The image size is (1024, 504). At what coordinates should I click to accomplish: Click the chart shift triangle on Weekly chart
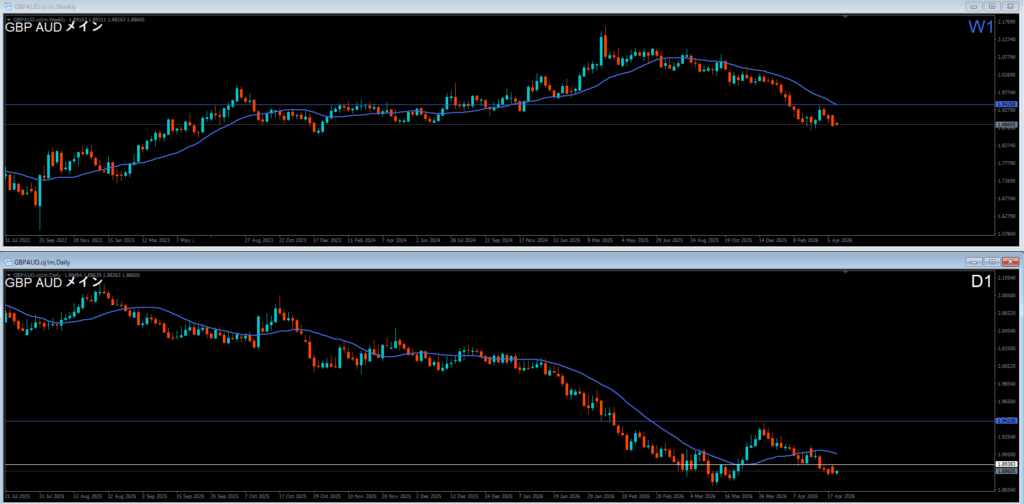(846, 17)
